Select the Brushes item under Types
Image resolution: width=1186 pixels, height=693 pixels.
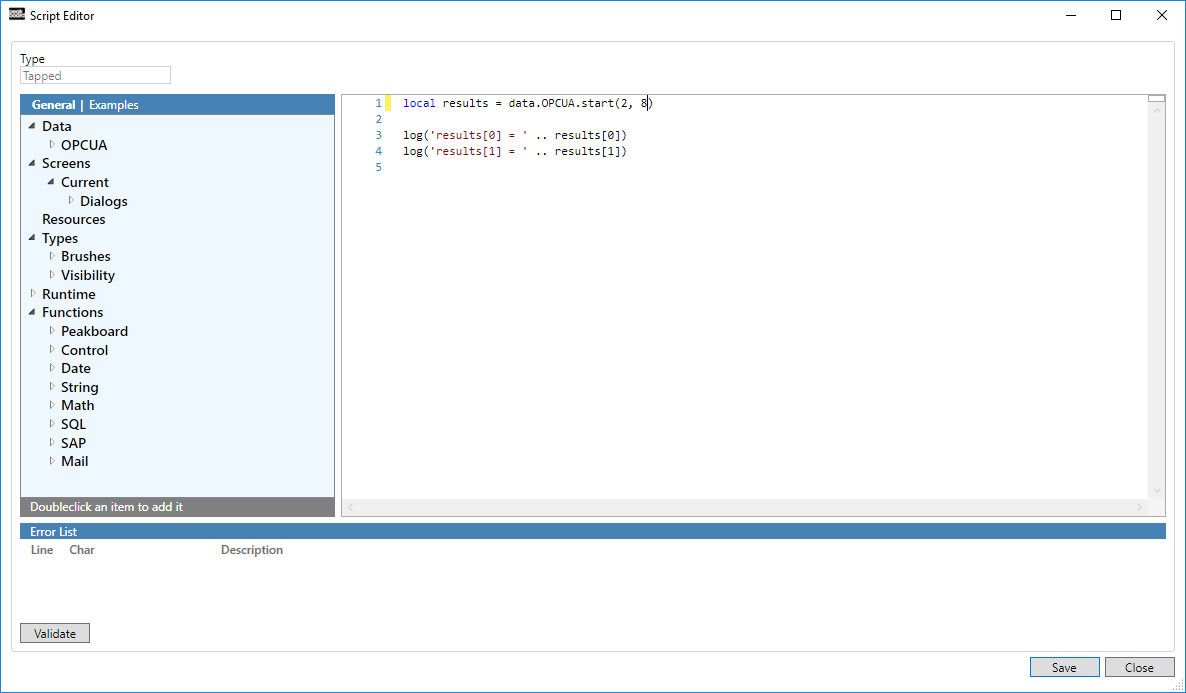point(85,256)
